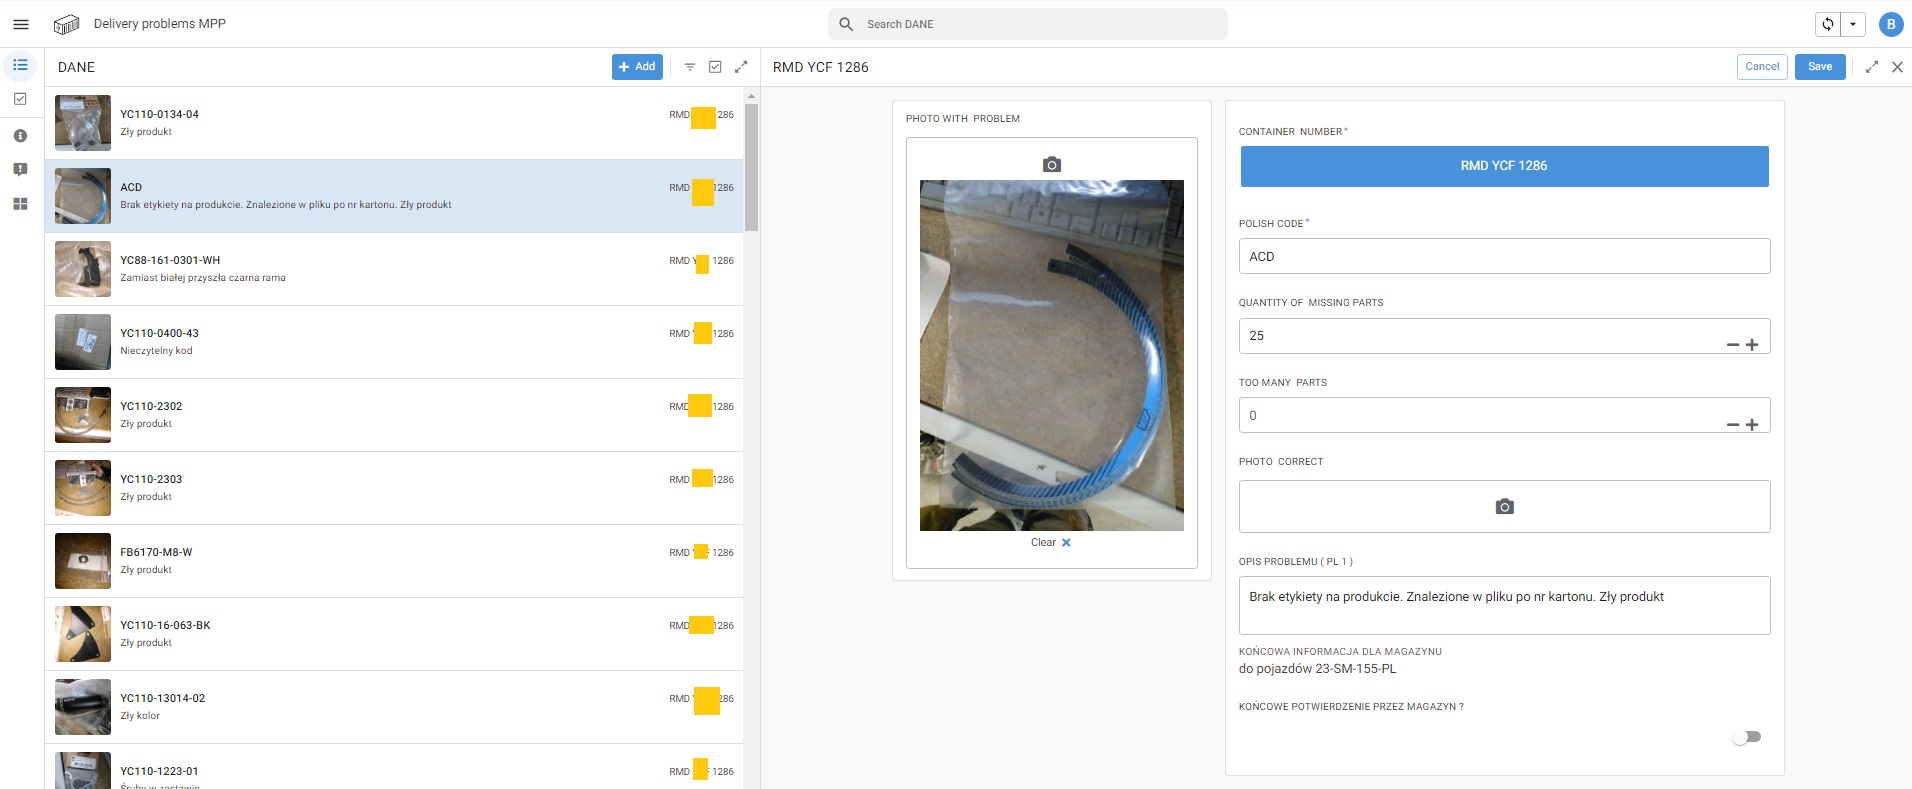The image size is (1912, 789).
Task: Click camera icon in Photo Correct field
Action: click(x=1504, y=507)
